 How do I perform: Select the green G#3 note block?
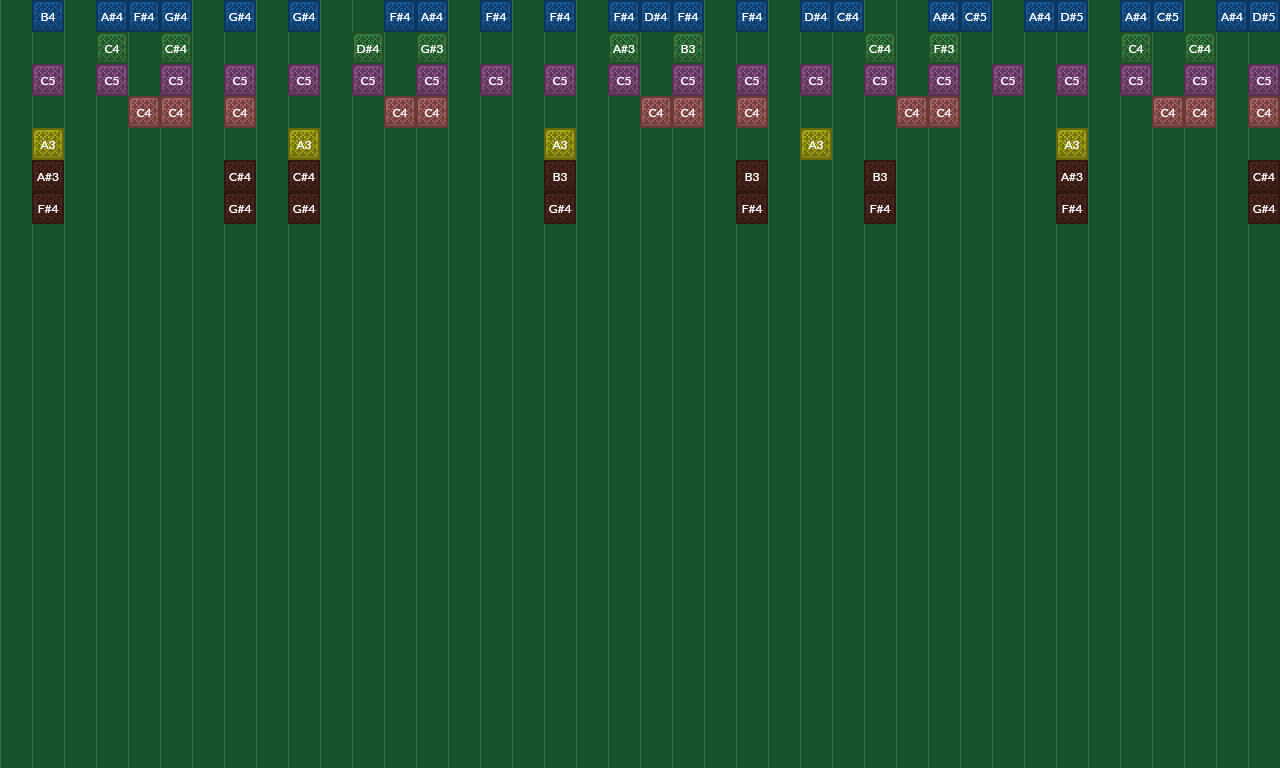coord(432,49)
